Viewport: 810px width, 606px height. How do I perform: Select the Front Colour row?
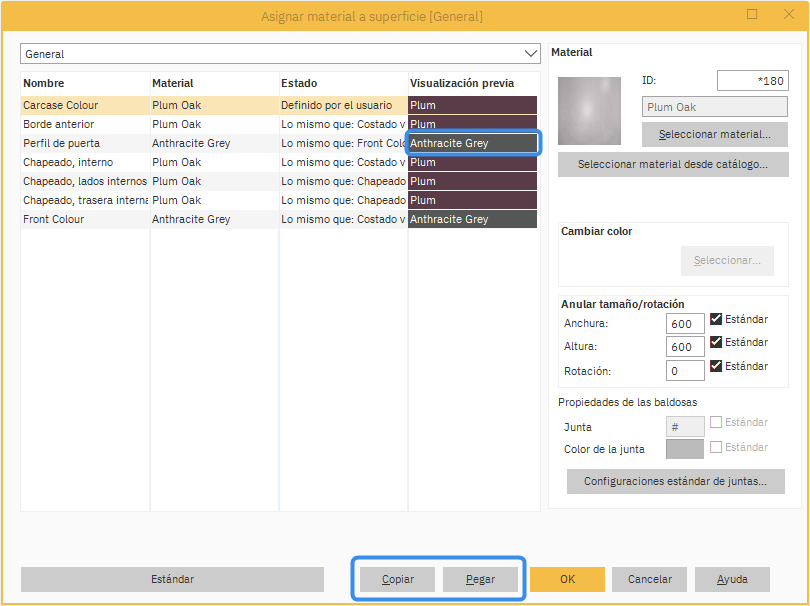pyautogui.click(x=85, y=219)
